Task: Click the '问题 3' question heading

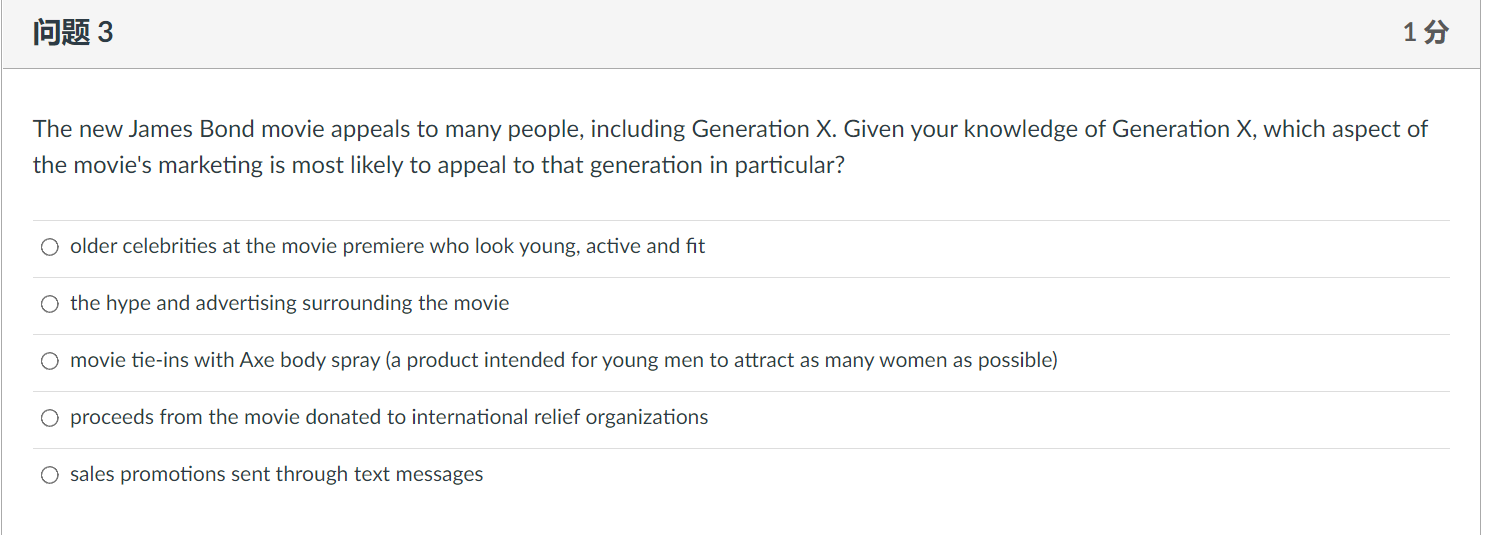Action: 72,34
